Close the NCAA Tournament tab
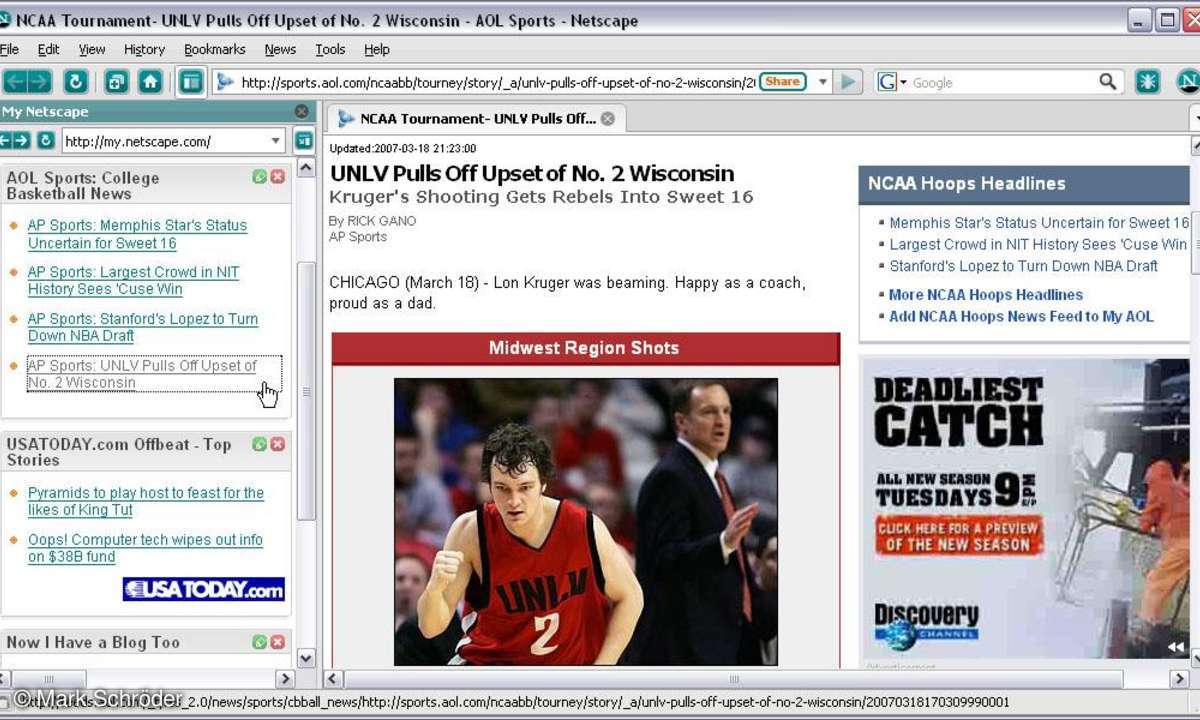The image size is (1200, 720). click(607, 118)
